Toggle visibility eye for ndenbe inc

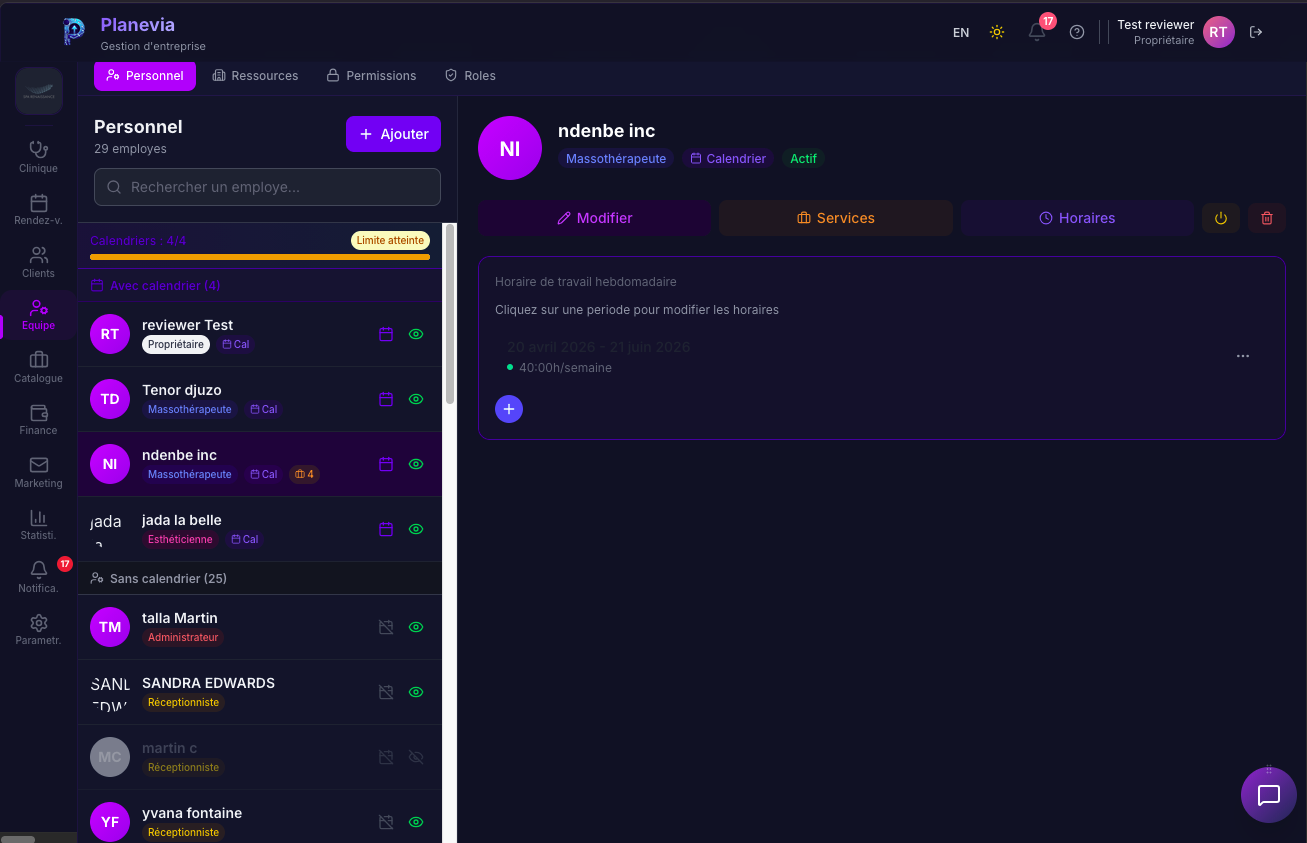(416, 464)
